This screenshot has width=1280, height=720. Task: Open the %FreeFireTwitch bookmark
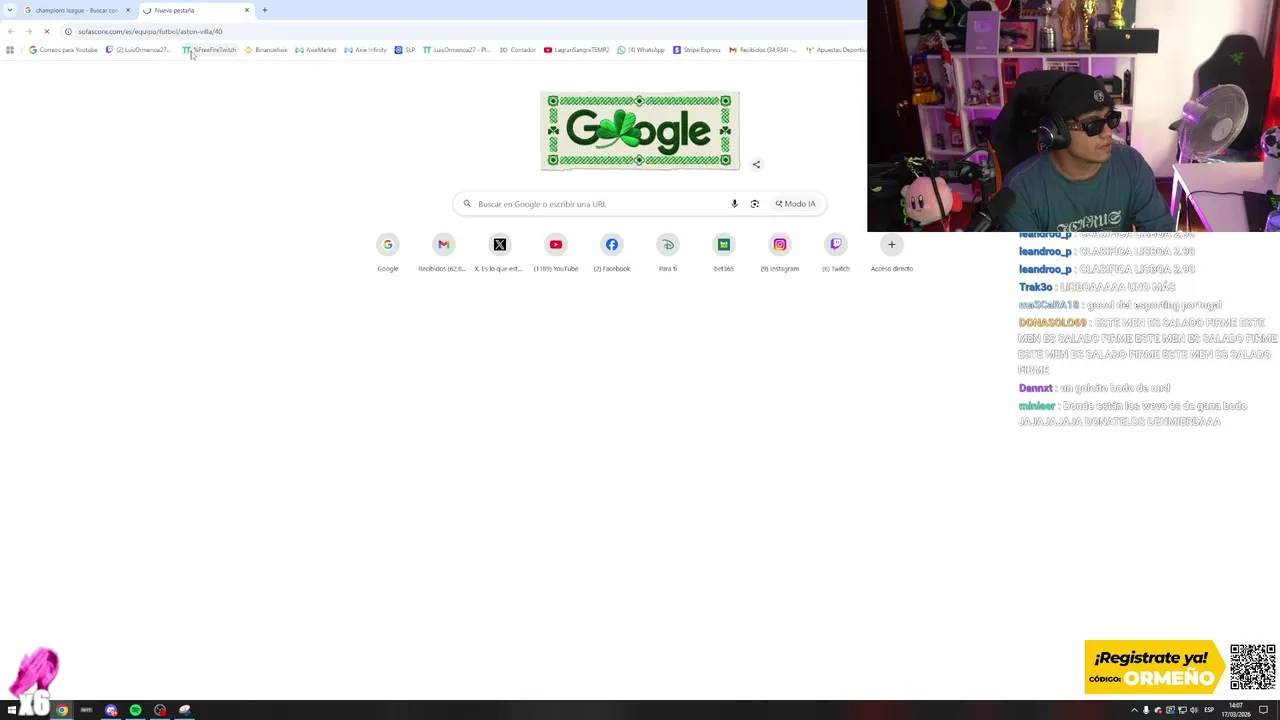(210, 50)
